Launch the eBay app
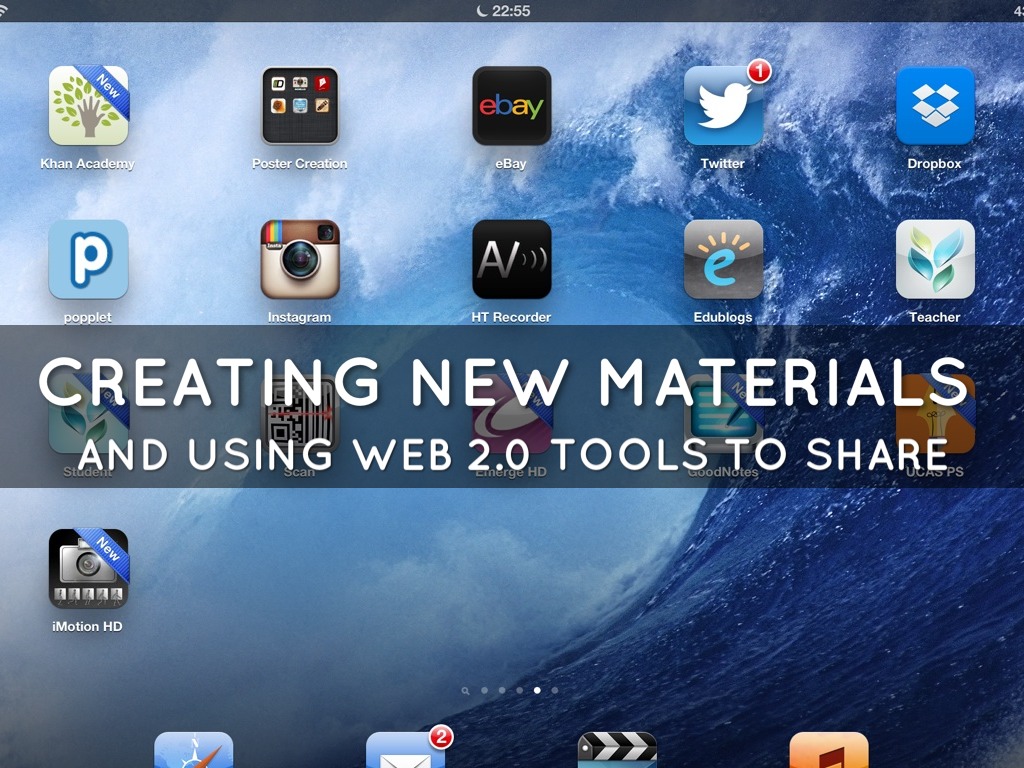Screen dimensions: 1024x768 coord(511,106)
